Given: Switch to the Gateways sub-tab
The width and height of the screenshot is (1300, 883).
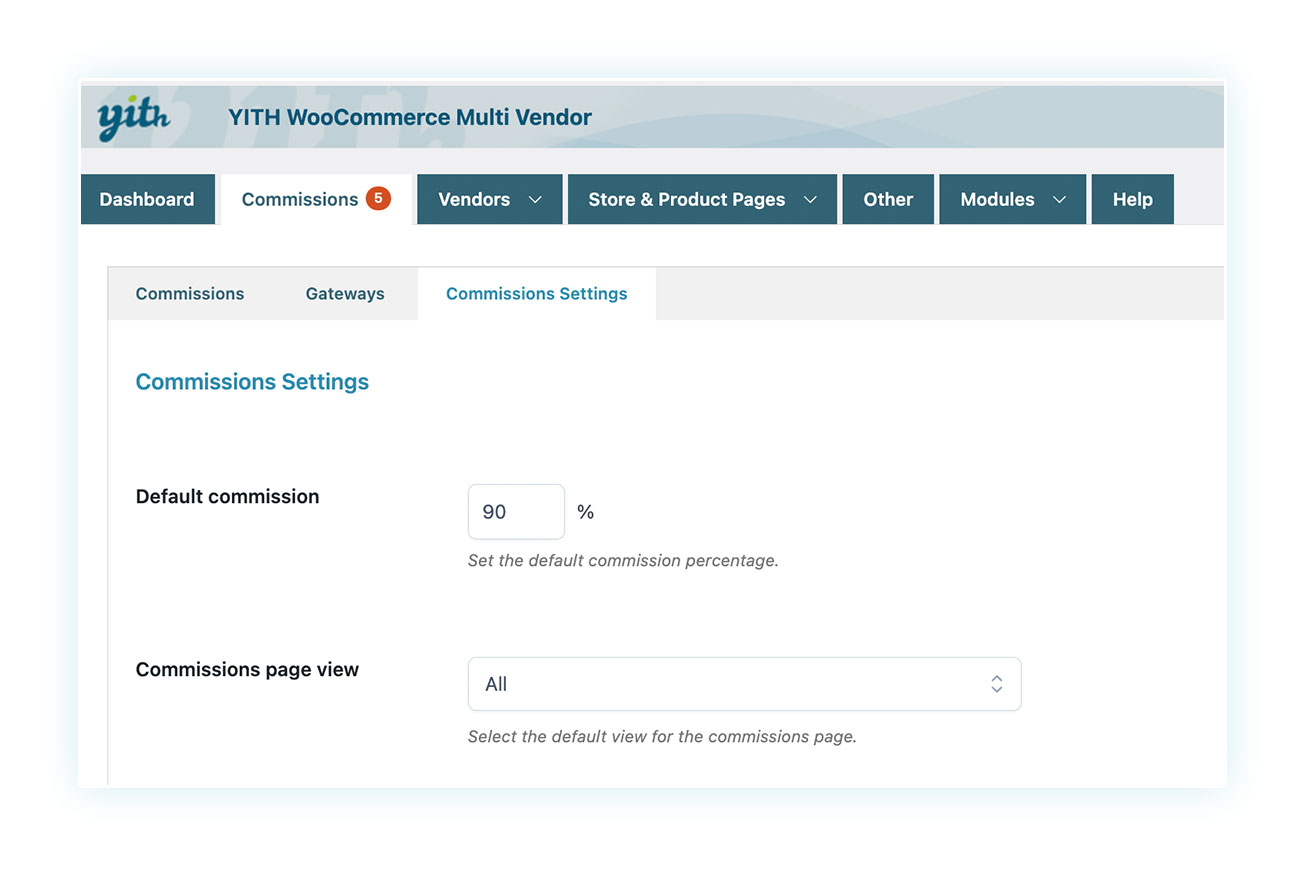Looking at the screenshot, I should coord(345,294).
